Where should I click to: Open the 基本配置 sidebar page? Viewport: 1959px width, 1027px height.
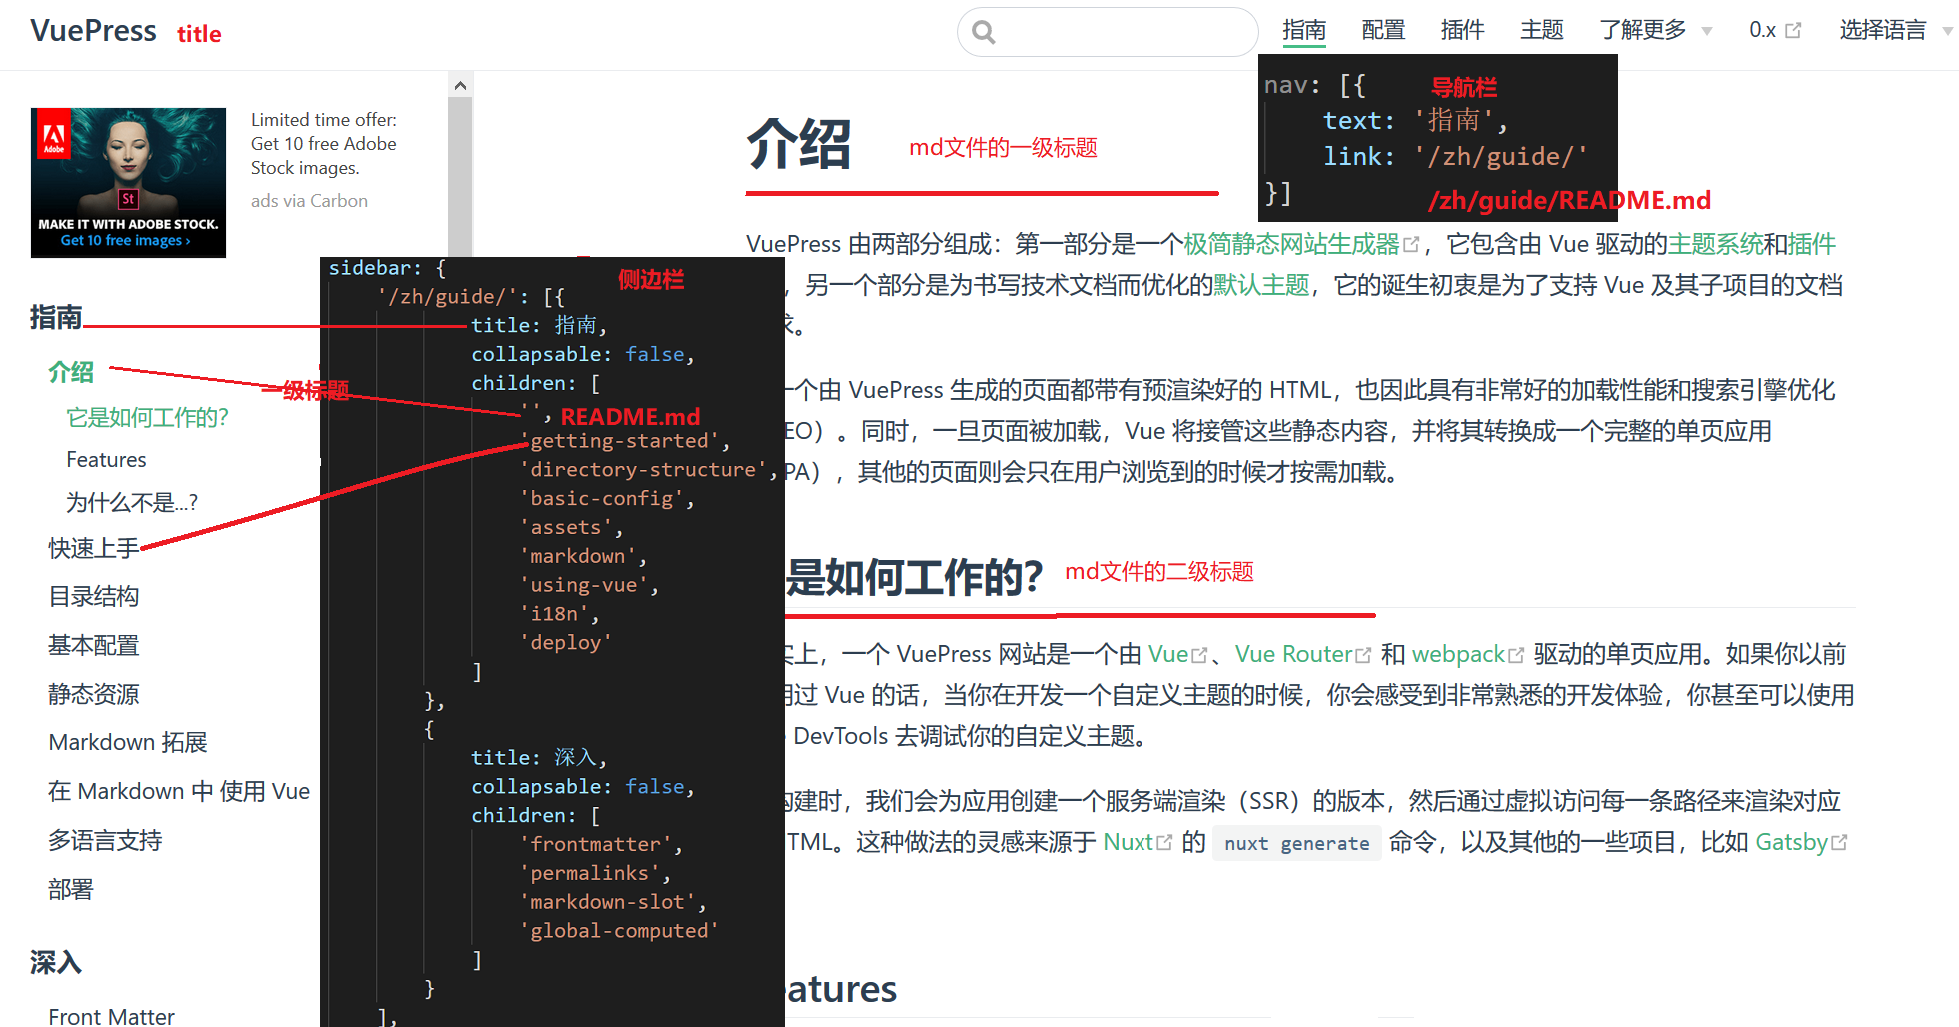[x=94, y=646]
